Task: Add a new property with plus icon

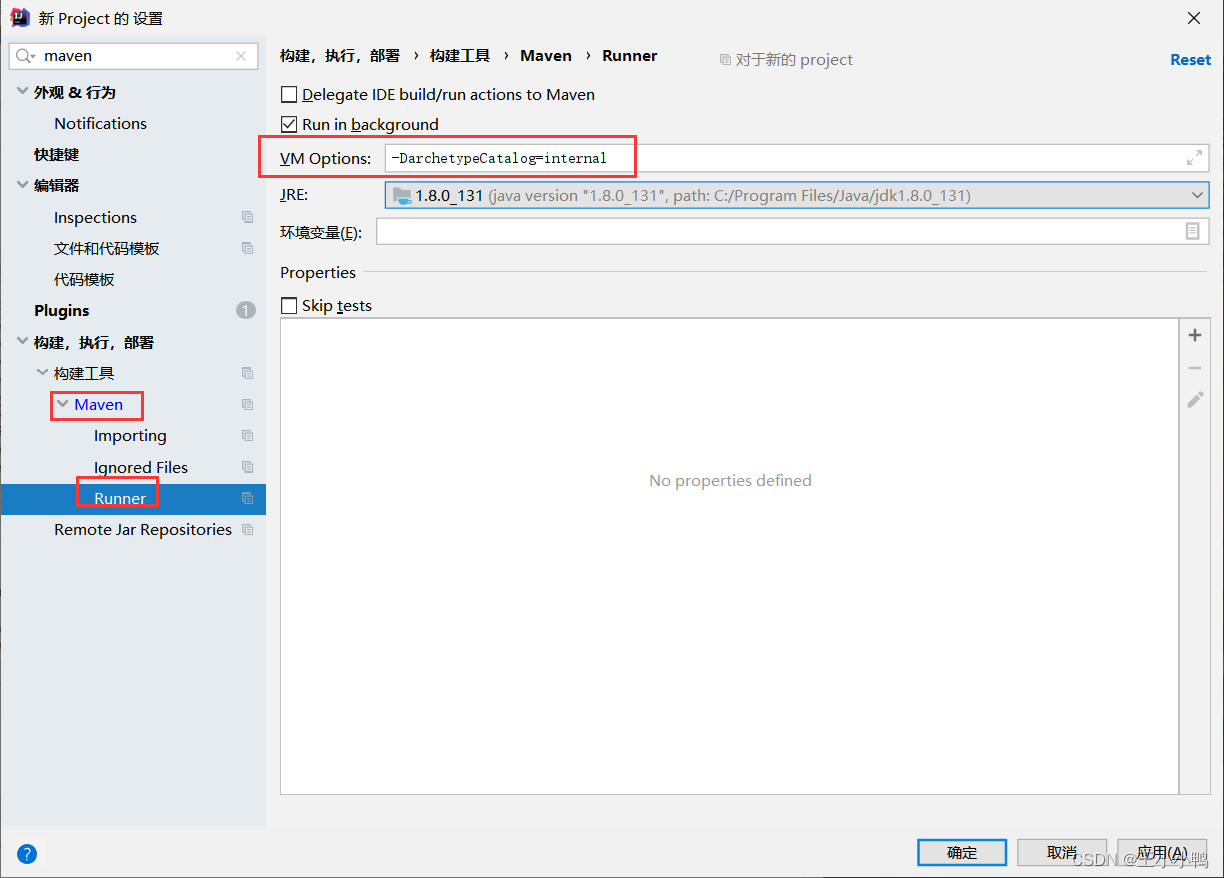Action: [1195, 335]
